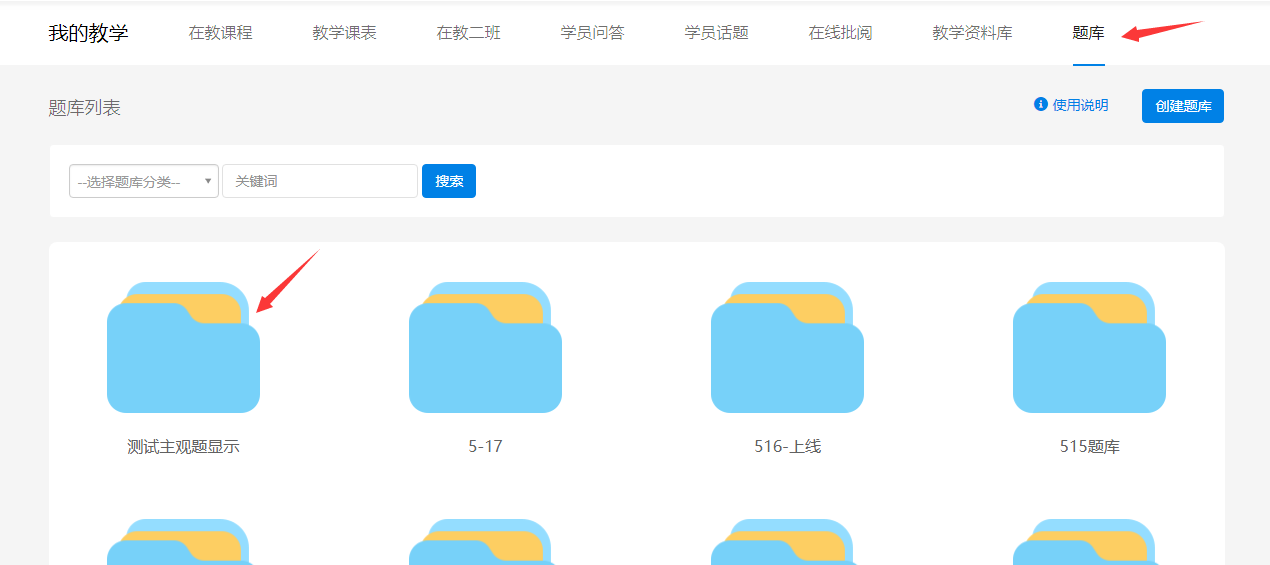Open the 516-上线 folder icon
The width and height of the screenshot is (1270, 565).
pyautogui.click(x=787, y=348)
